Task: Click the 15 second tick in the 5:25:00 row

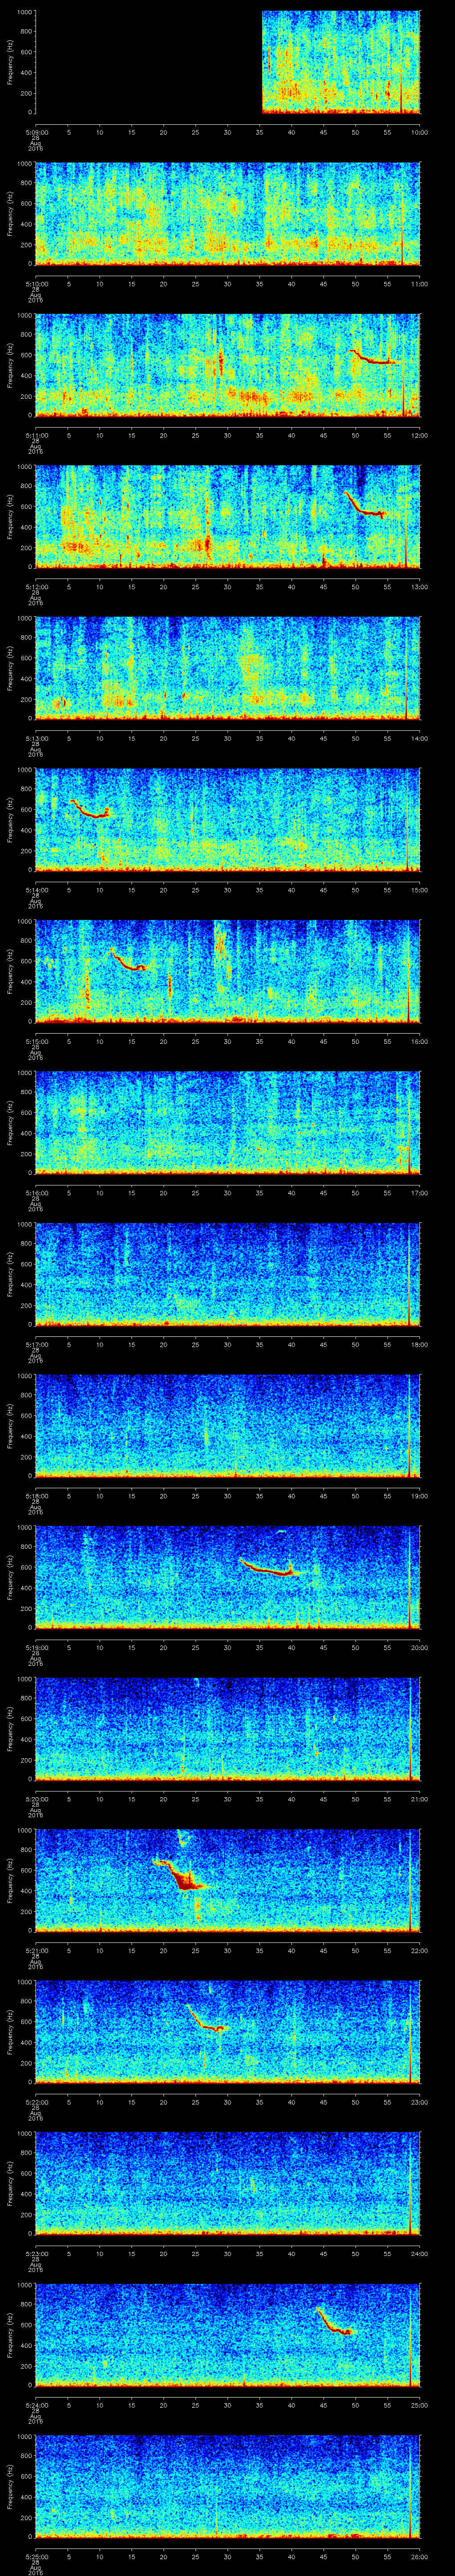Action: [131, 2556]
